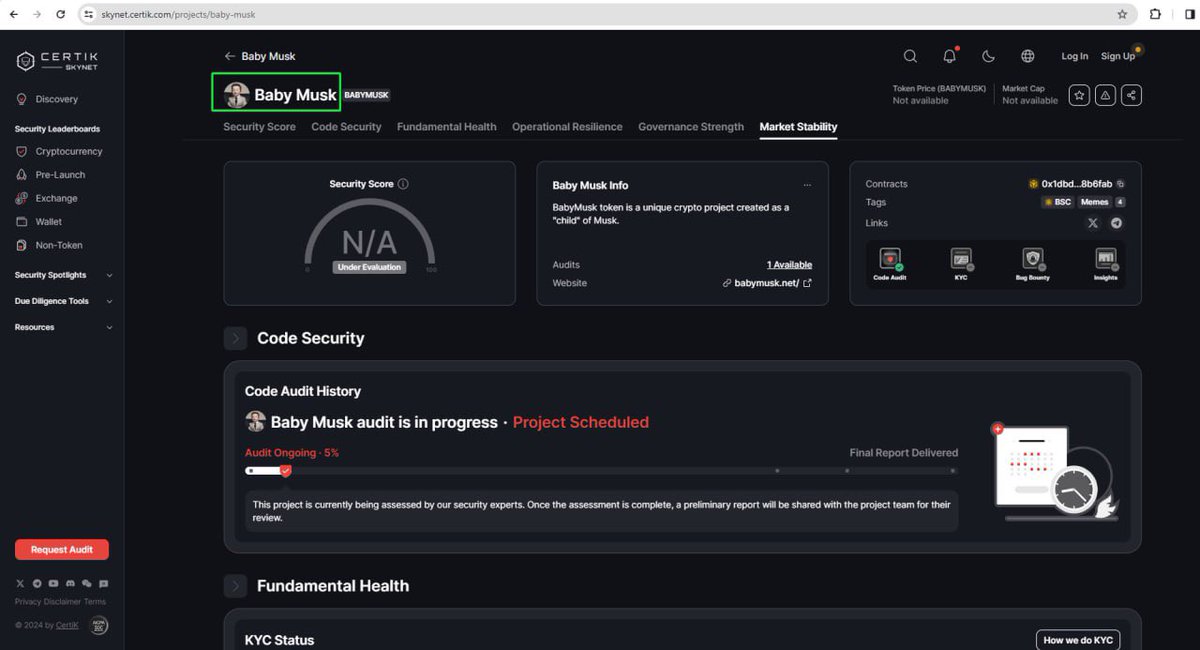This screenshot has width=1200, height=650.
Task: Collapse the Code Security section
Action: (x=235, y=338)
